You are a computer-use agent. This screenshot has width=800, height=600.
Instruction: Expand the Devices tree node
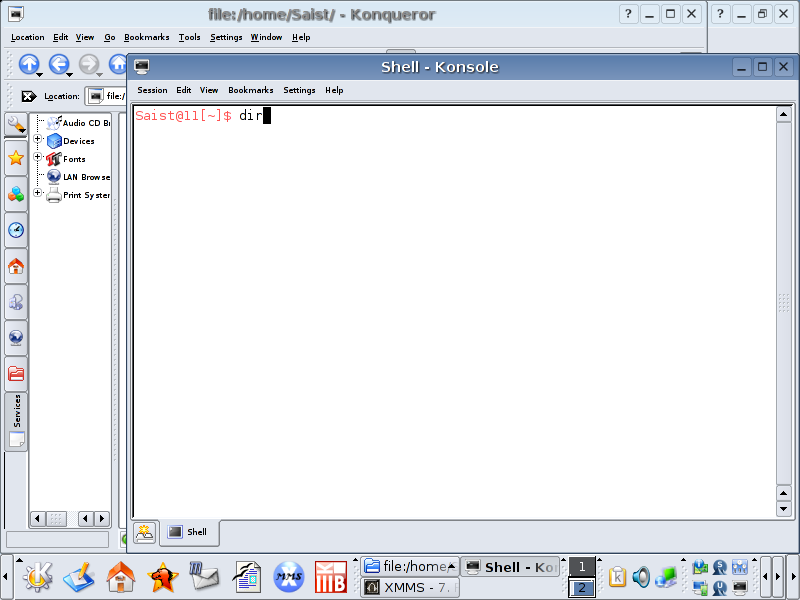(38, 141)
